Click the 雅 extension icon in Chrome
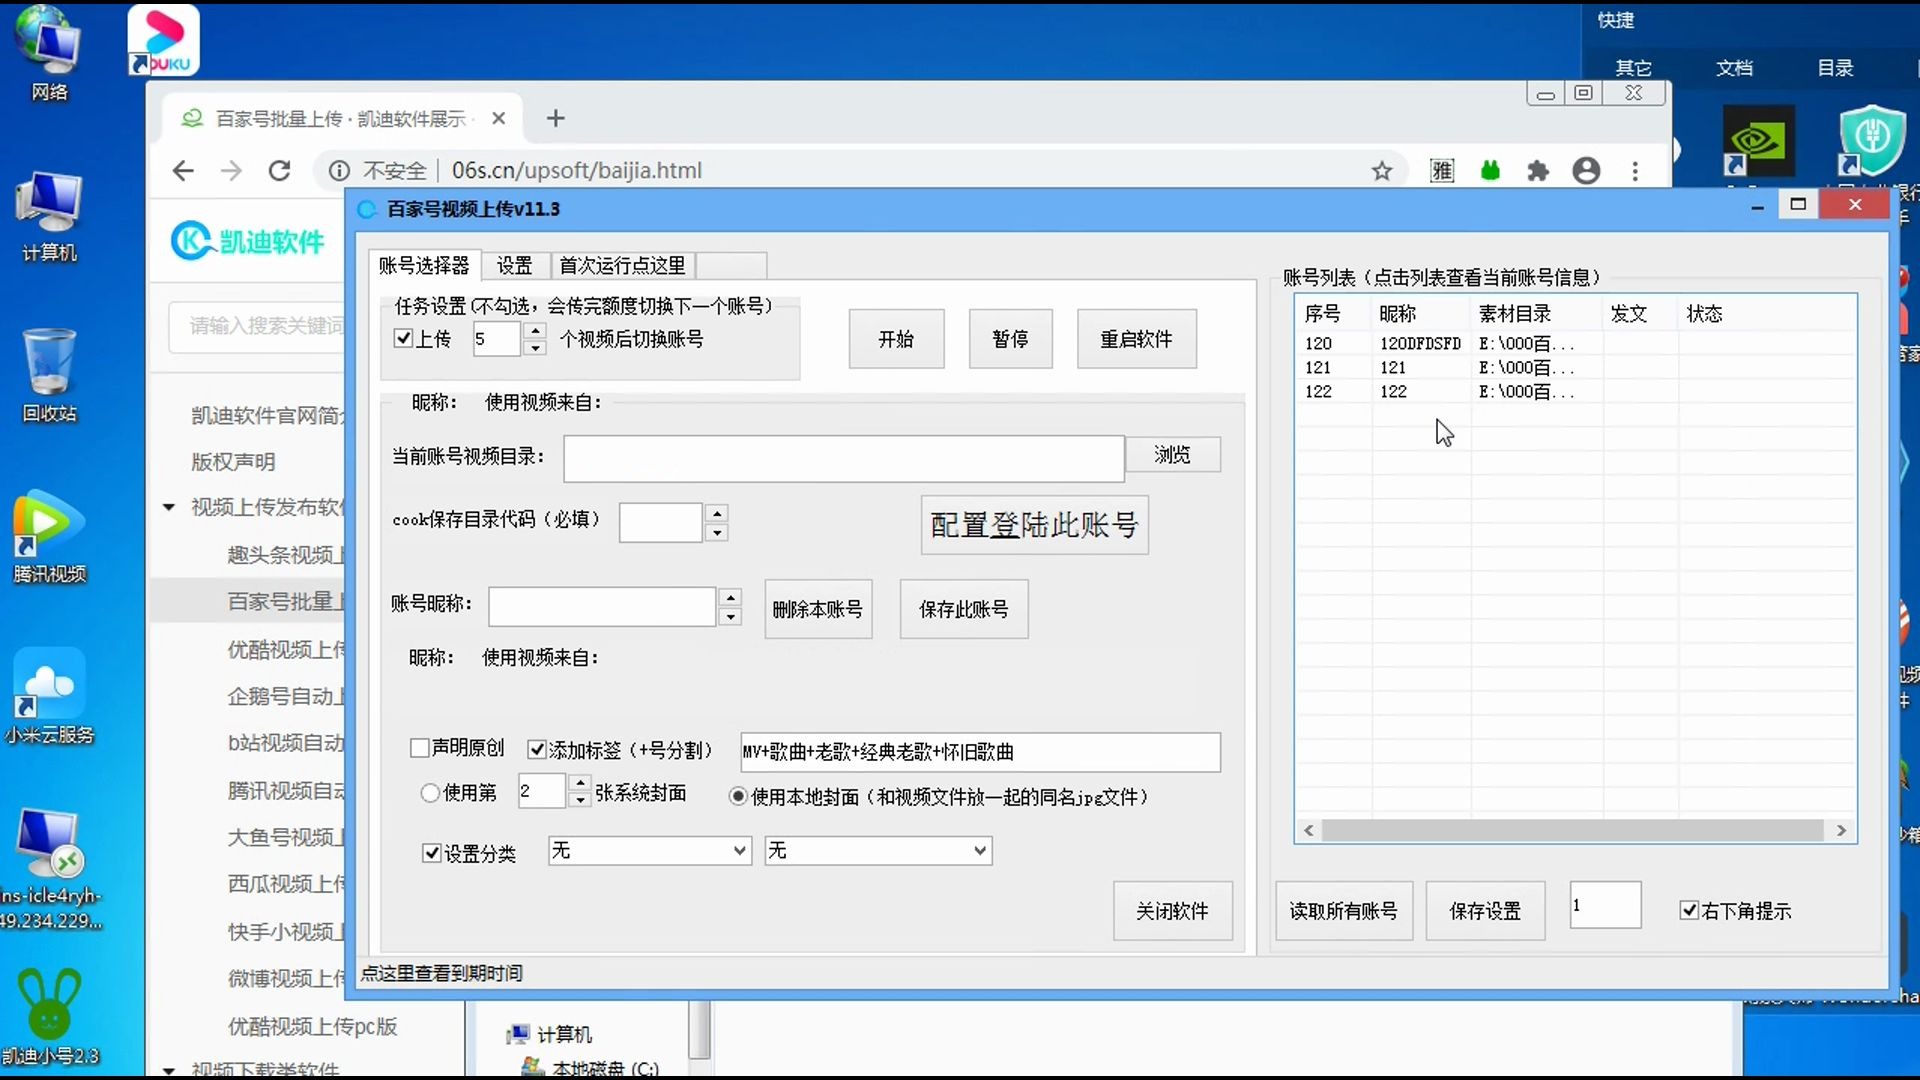This screenshot has width=1920, height=1080. pos(1442,171)
